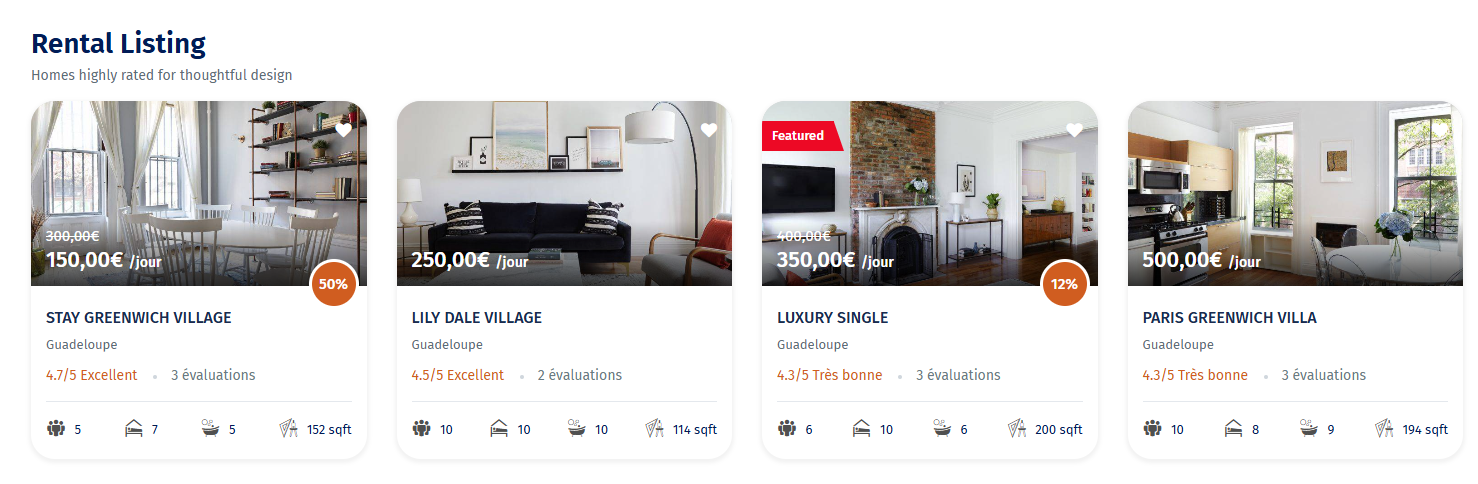Click the area icon beside 200 sqft
The width and height of the screenshot is (1478, 484).
click(x=1018, y=429)
